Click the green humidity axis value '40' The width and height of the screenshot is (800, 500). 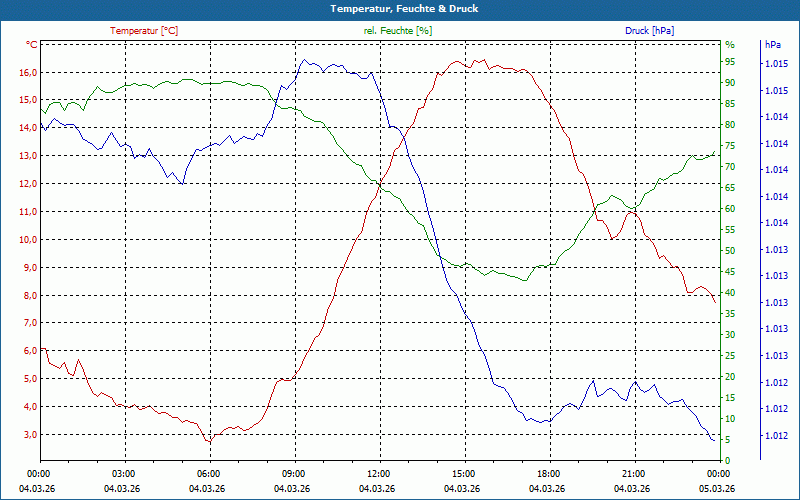click(x=730, y=293)
